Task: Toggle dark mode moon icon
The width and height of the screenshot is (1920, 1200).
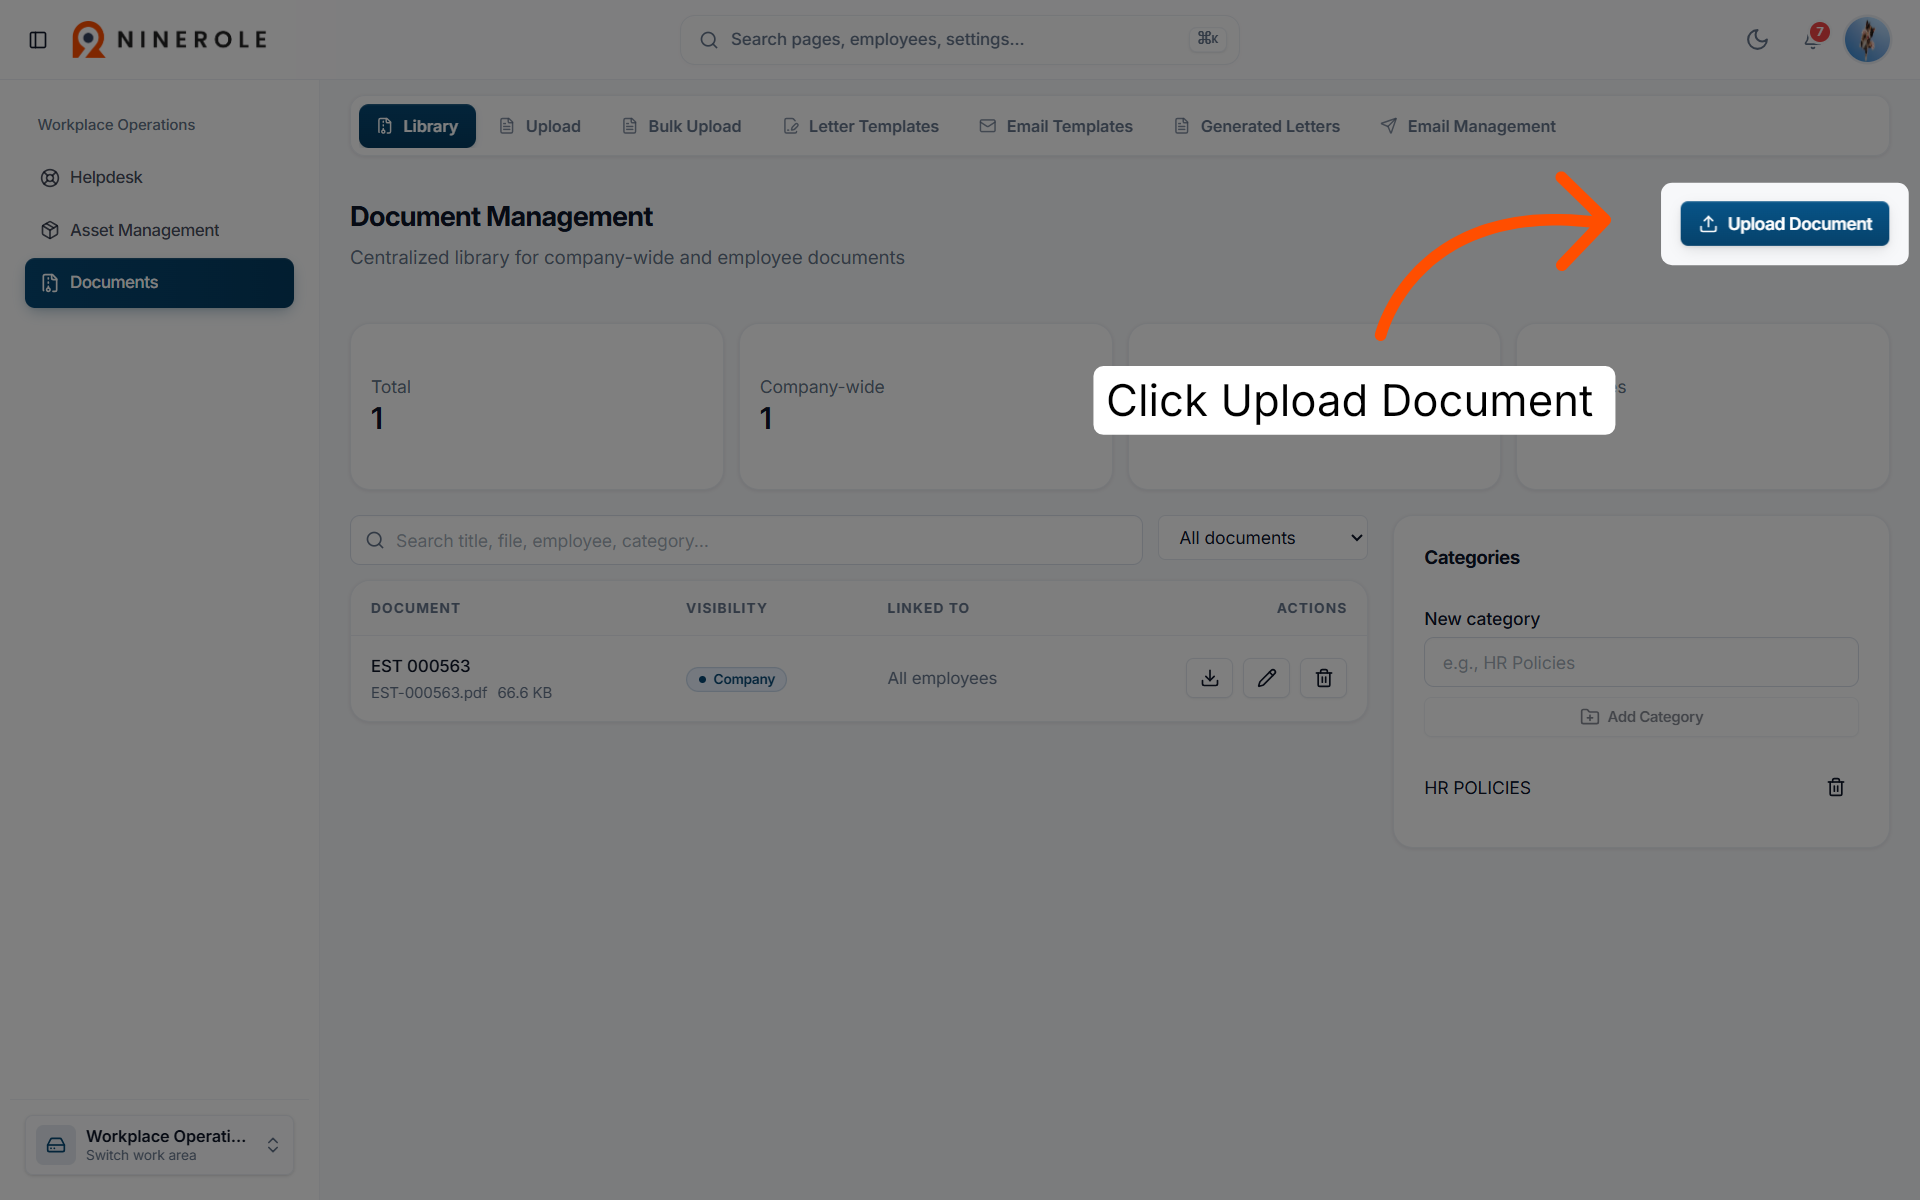Action: (1757, 40)
